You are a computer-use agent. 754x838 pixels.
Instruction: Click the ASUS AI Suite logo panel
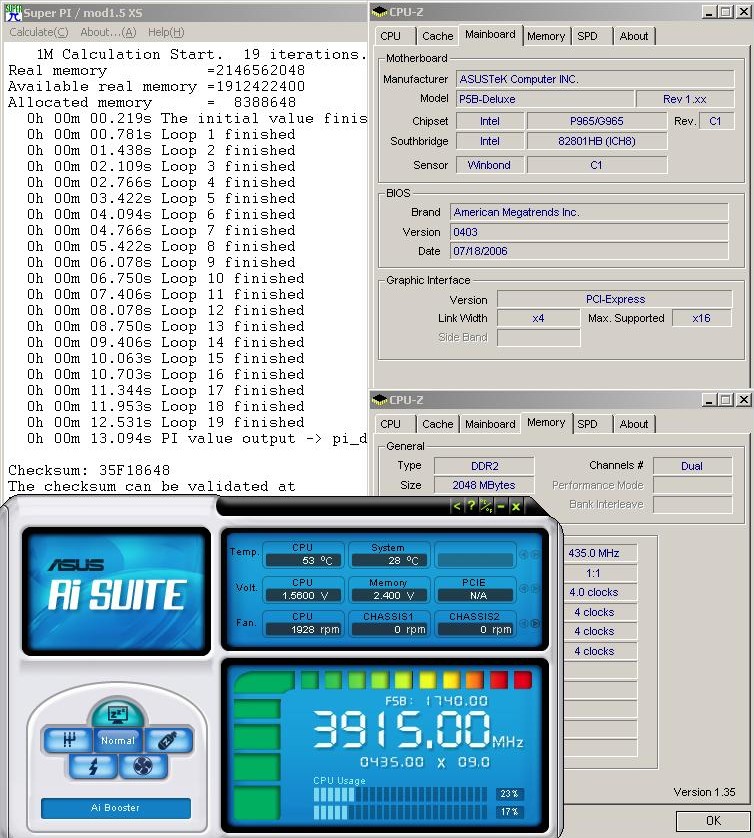tap(116, 591)
